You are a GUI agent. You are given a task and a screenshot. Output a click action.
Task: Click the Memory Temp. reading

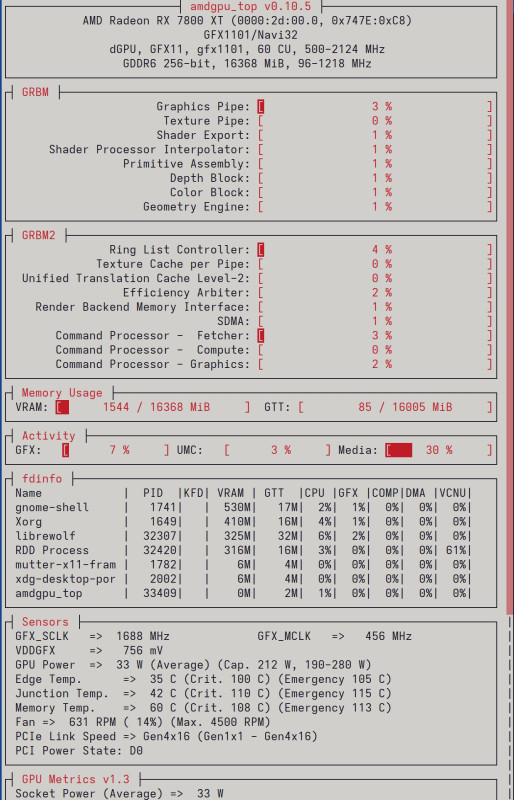click(x=203, y=707)
